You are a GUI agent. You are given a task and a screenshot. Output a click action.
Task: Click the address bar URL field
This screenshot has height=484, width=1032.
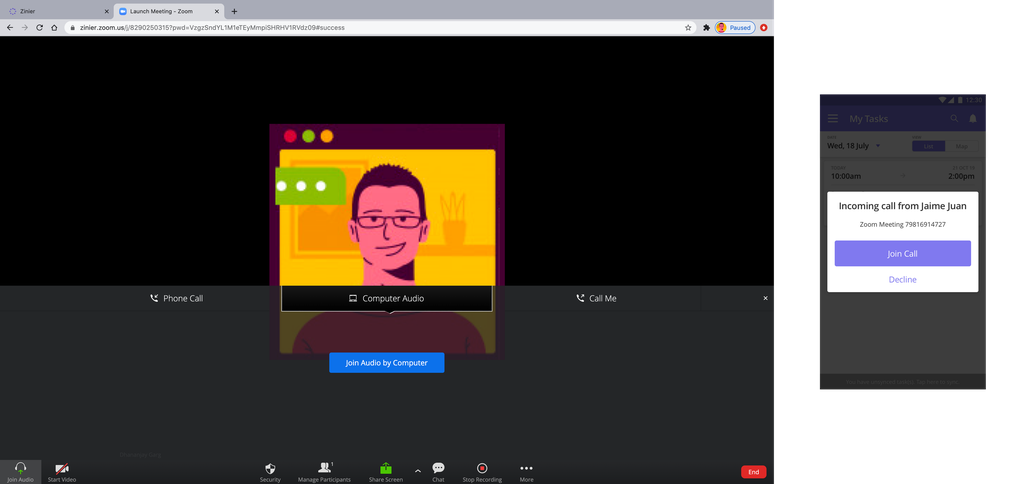[x=378, y=28]
